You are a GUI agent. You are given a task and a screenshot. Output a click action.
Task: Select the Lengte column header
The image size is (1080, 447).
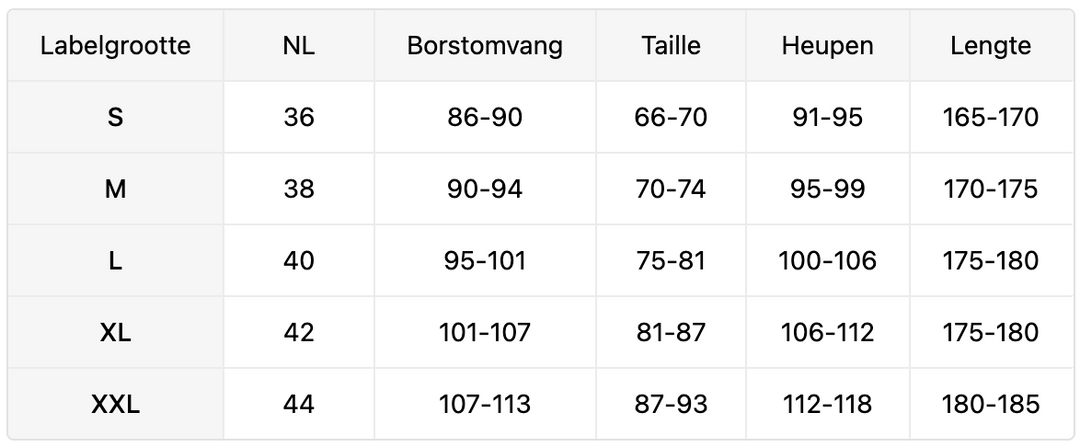click(x=990, y=46)
